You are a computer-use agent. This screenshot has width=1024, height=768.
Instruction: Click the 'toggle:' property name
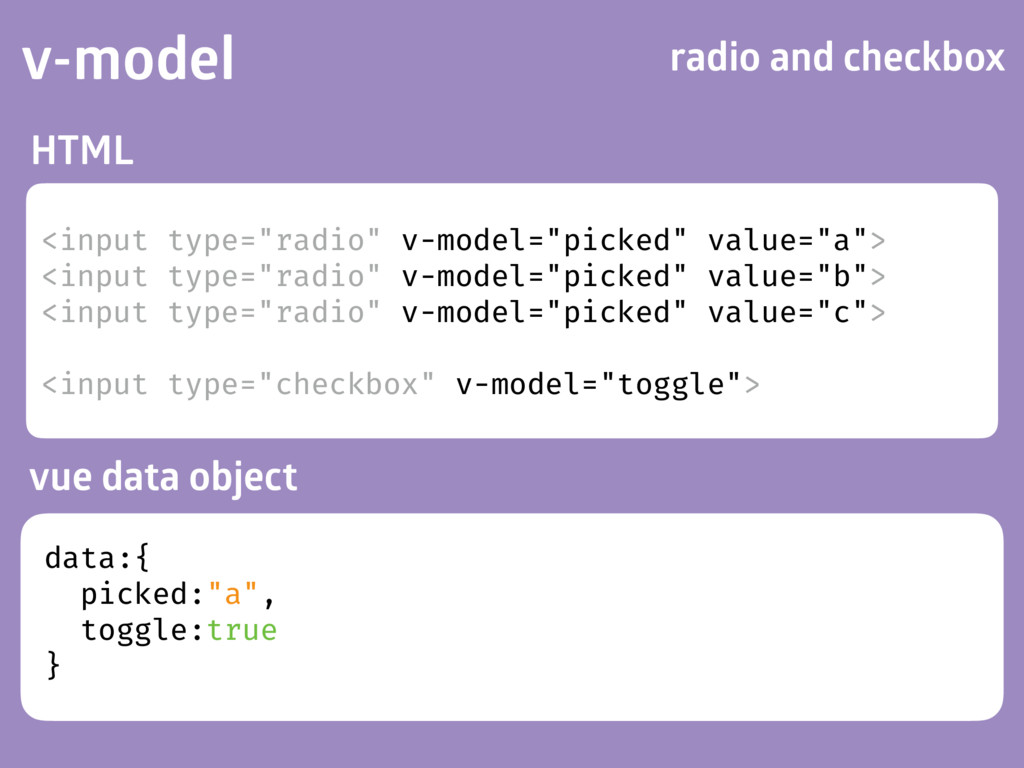pos(143,631)
